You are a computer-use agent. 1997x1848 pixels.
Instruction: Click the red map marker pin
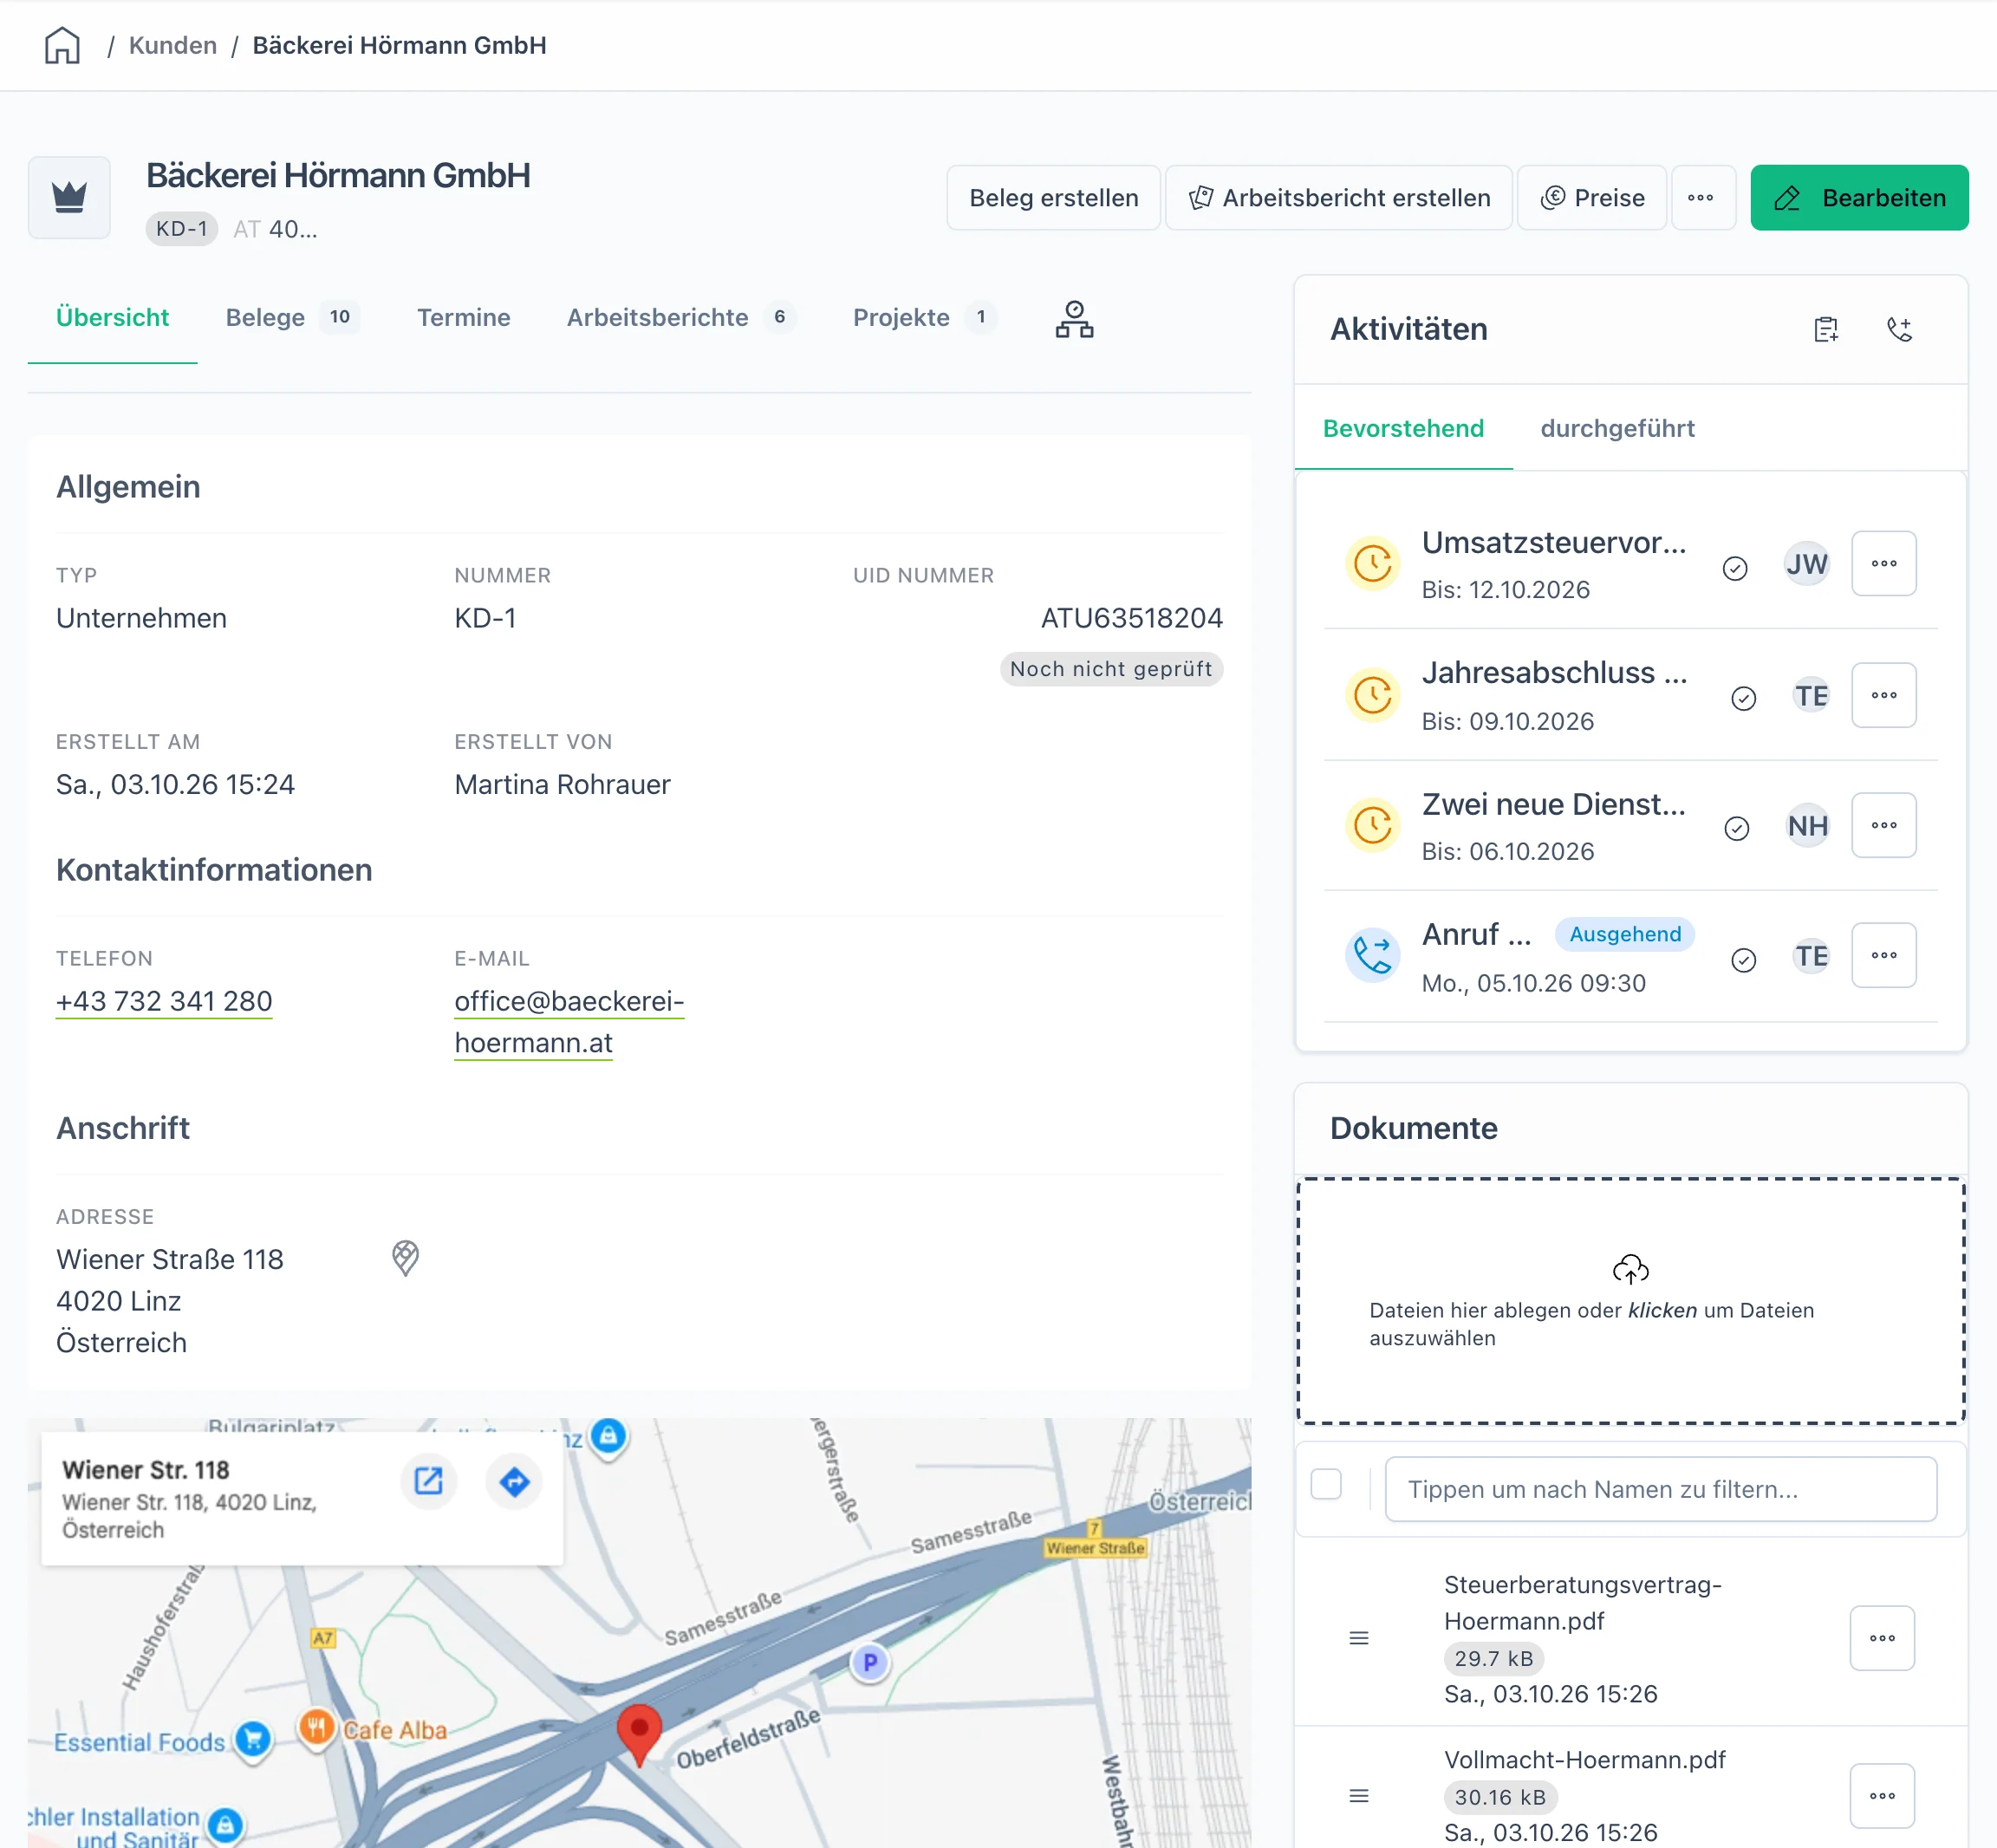639,1735
